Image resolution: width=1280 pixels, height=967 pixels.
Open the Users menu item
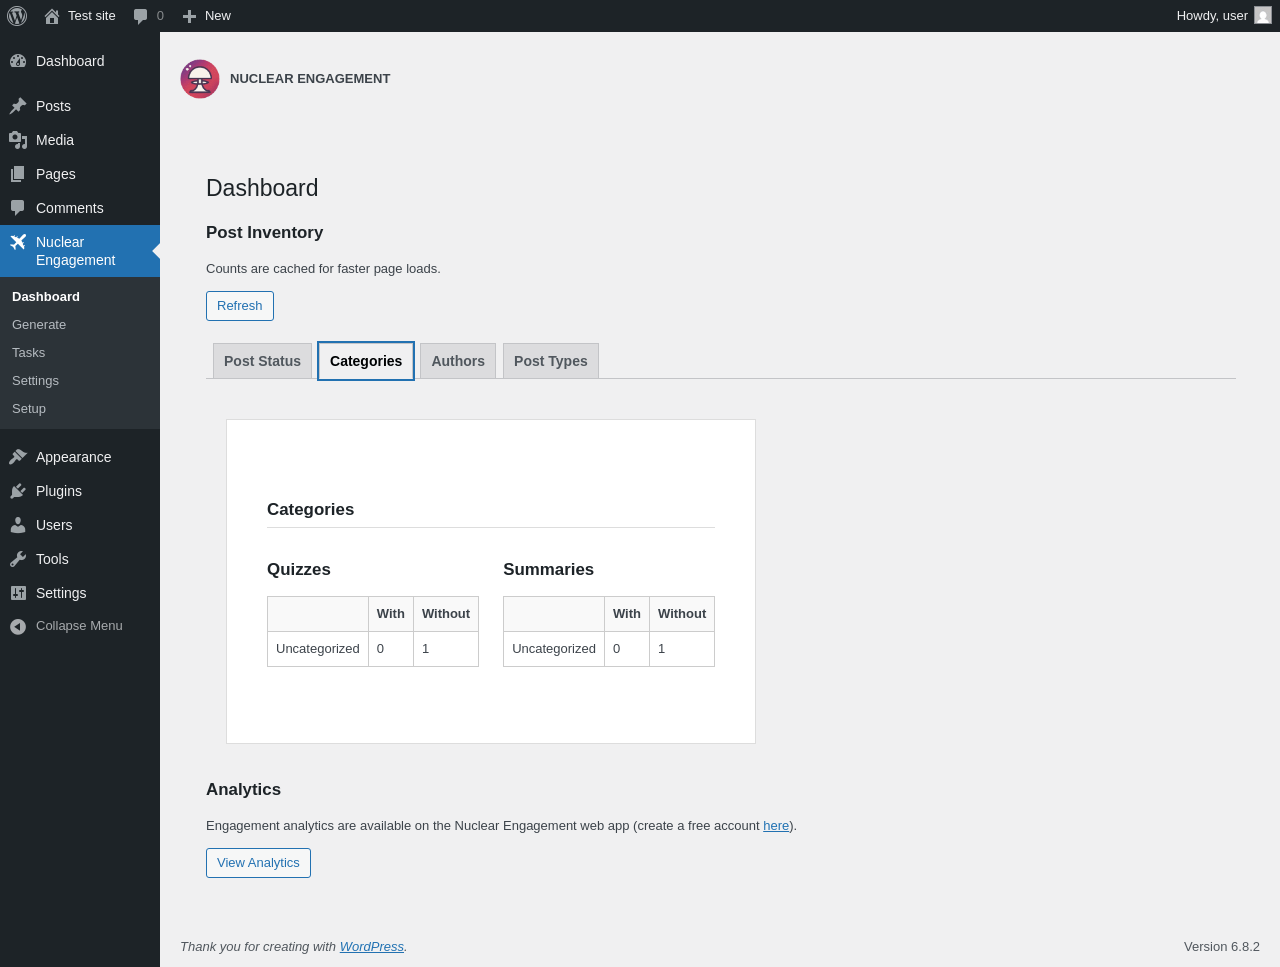(80, 525)
